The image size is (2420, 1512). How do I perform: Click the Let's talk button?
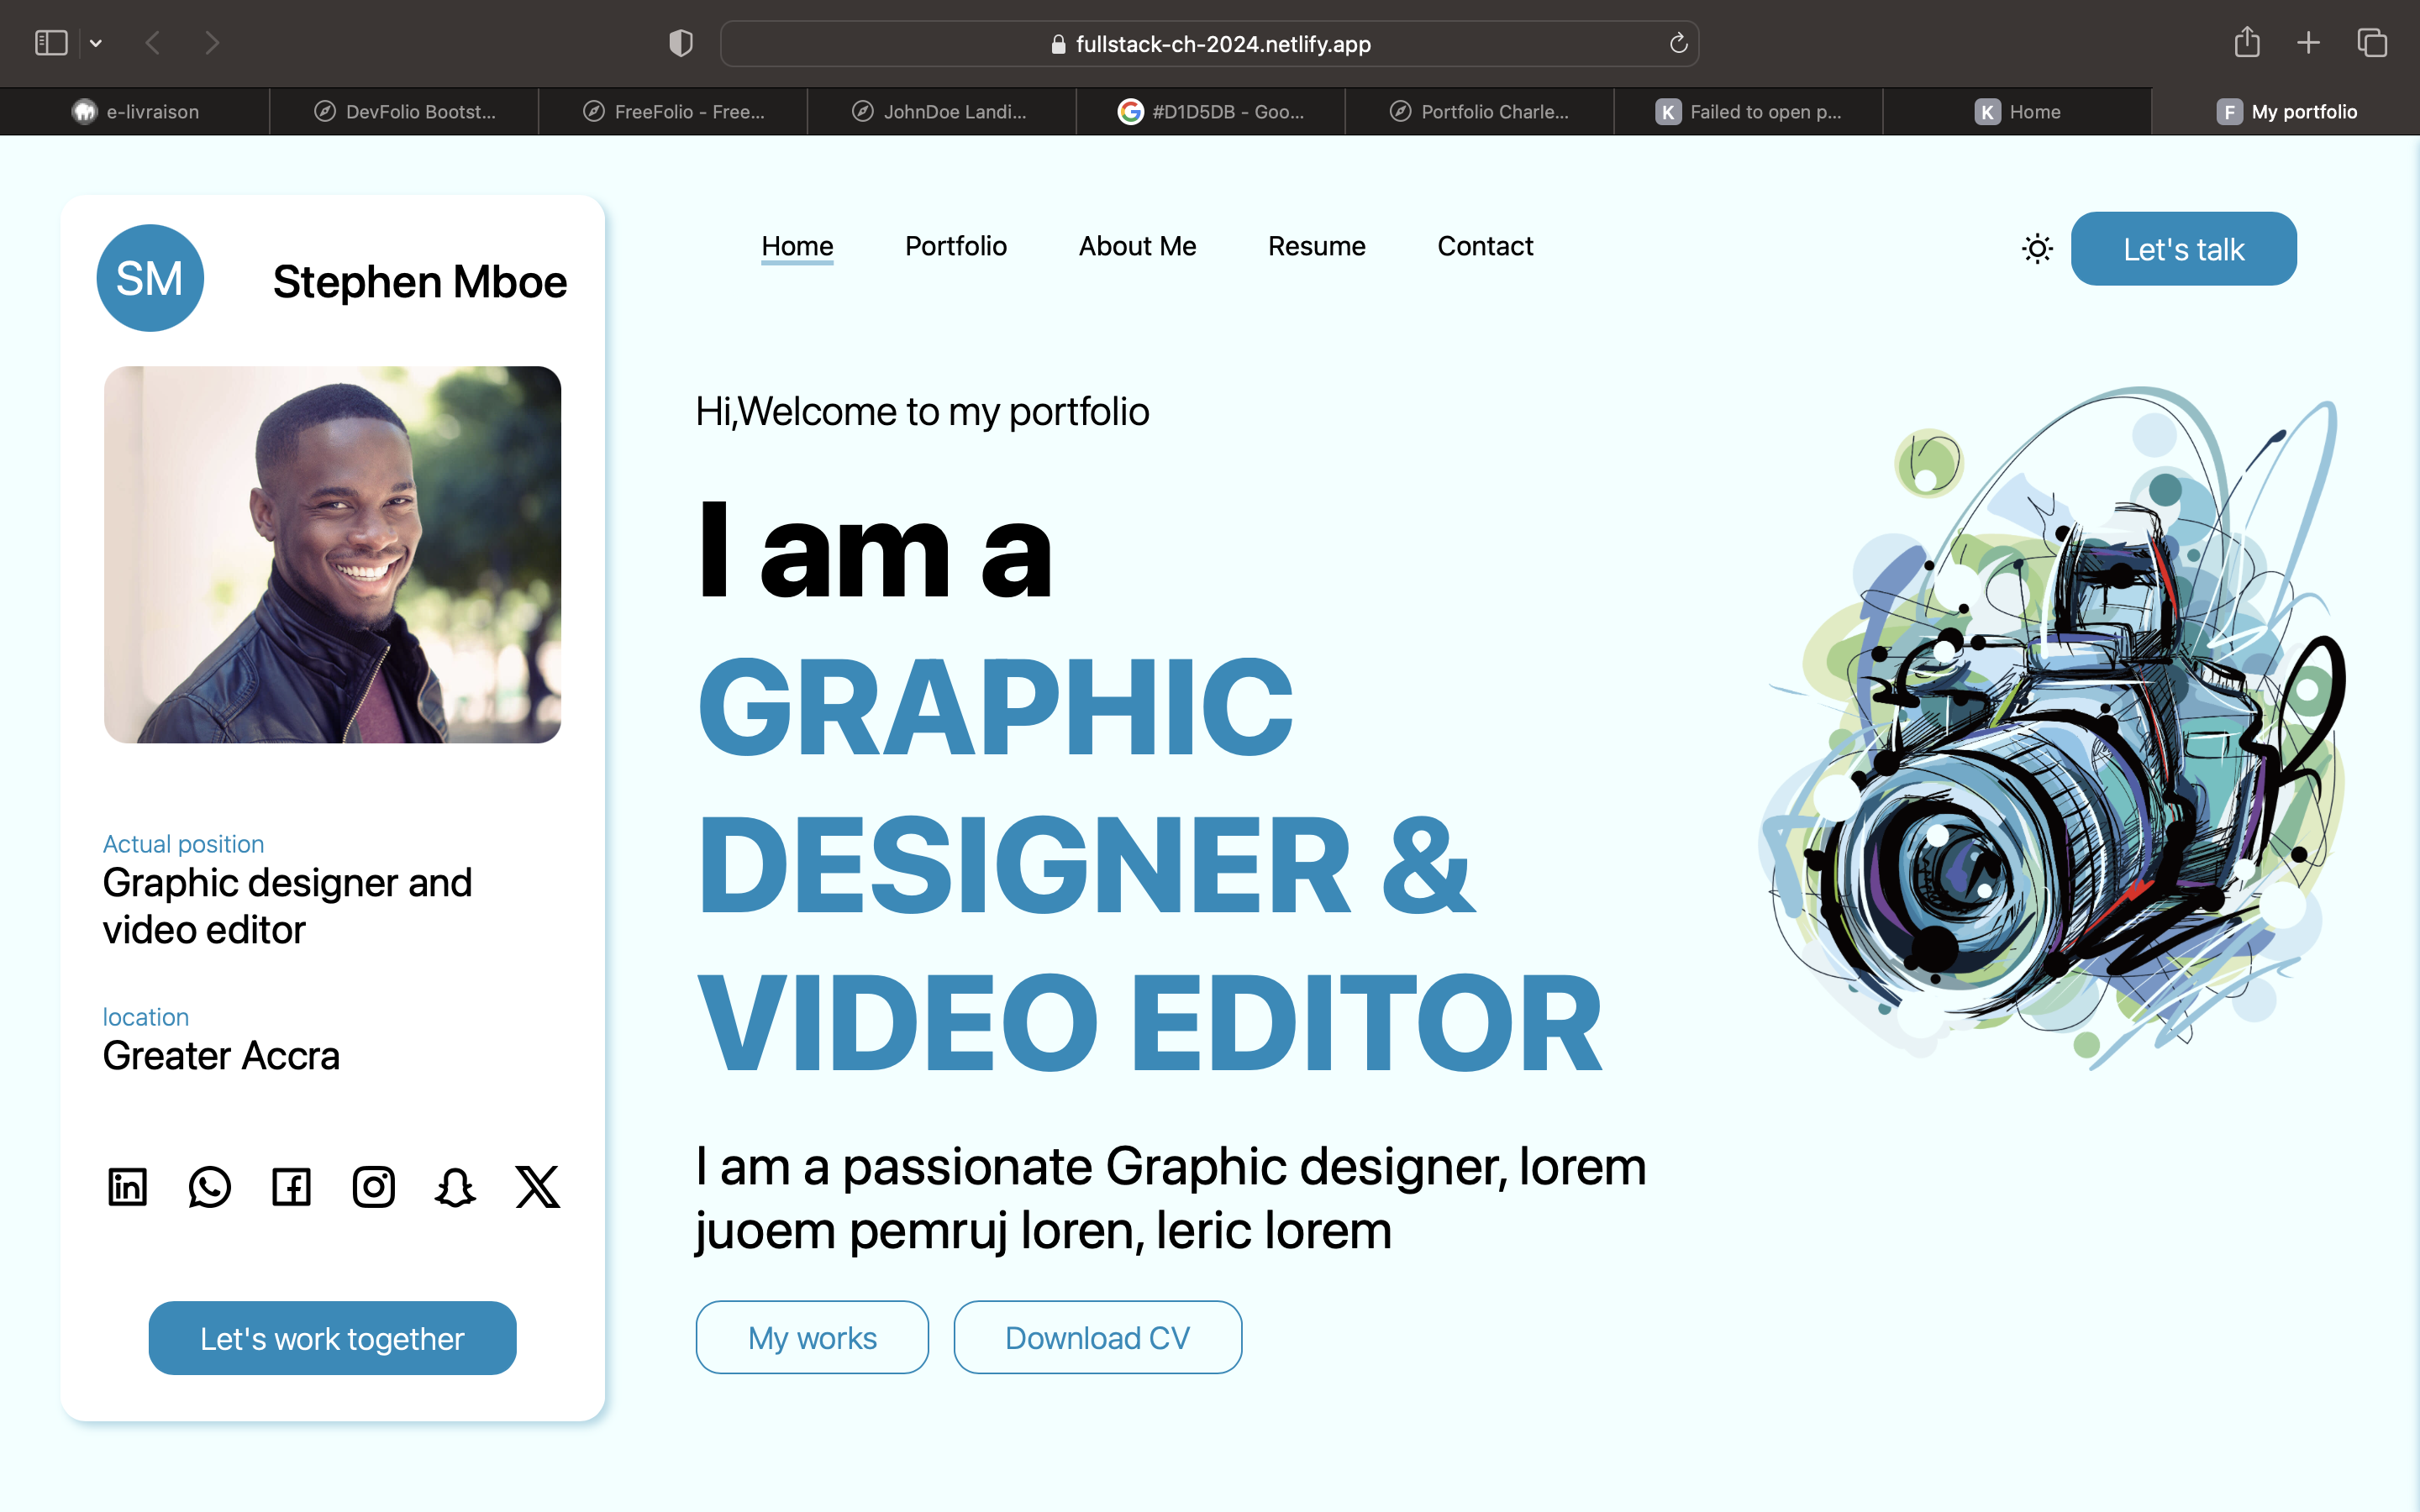(2183, 249)
